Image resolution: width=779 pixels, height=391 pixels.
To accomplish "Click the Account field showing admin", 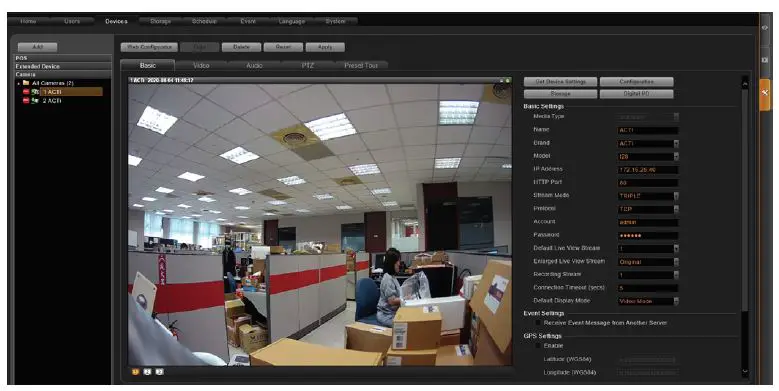I will coord(648,223).
